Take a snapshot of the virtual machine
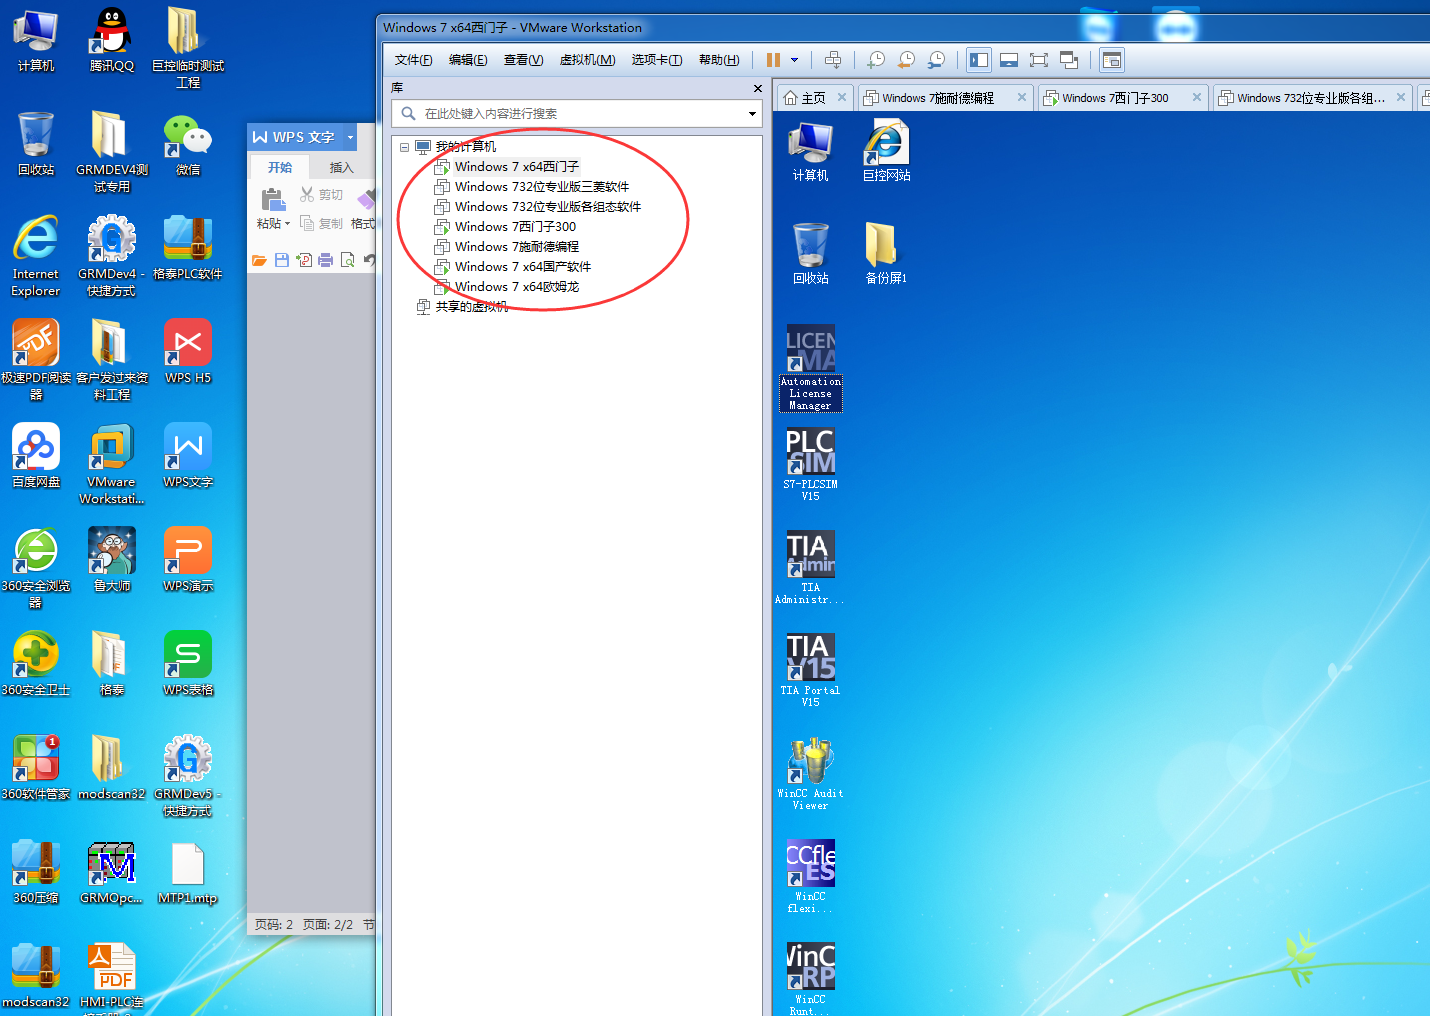1430x1016 pixels. 876,60
